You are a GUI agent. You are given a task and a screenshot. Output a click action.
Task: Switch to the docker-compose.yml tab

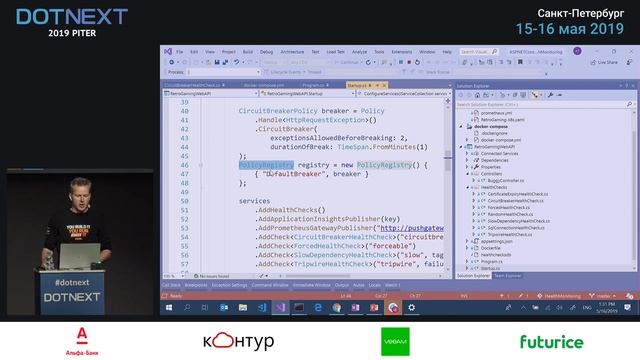coord(264,85)
